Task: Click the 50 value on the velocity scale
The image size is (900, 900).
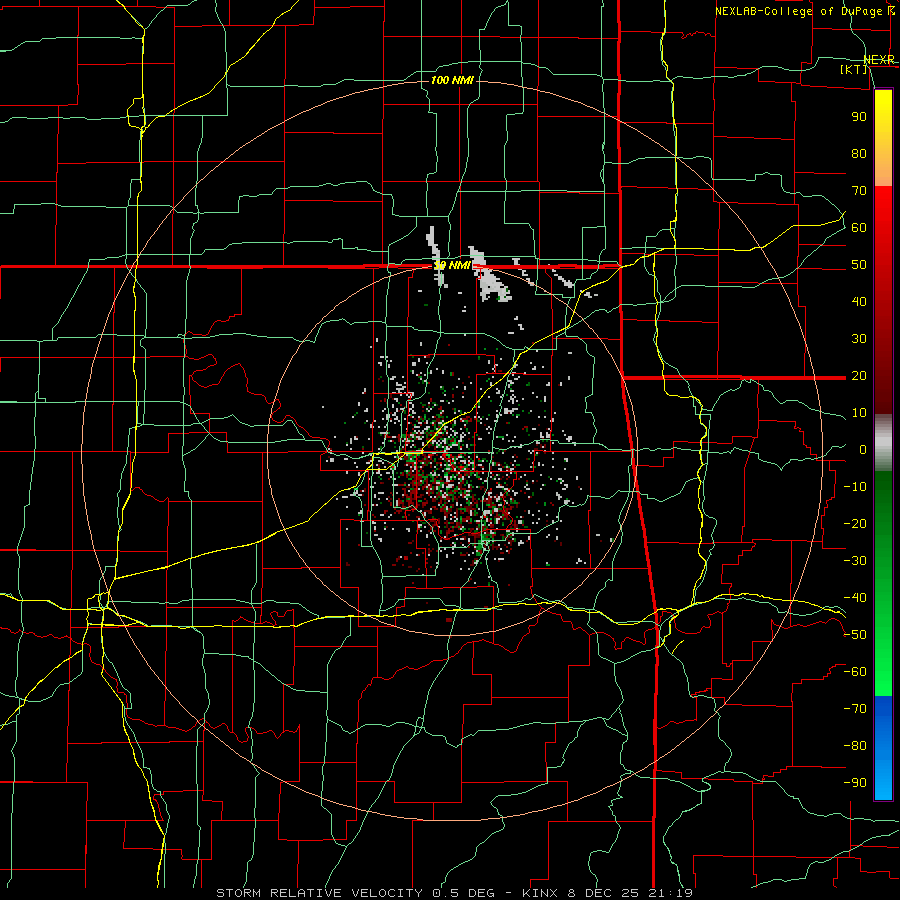Action: (x=859, y=265)
